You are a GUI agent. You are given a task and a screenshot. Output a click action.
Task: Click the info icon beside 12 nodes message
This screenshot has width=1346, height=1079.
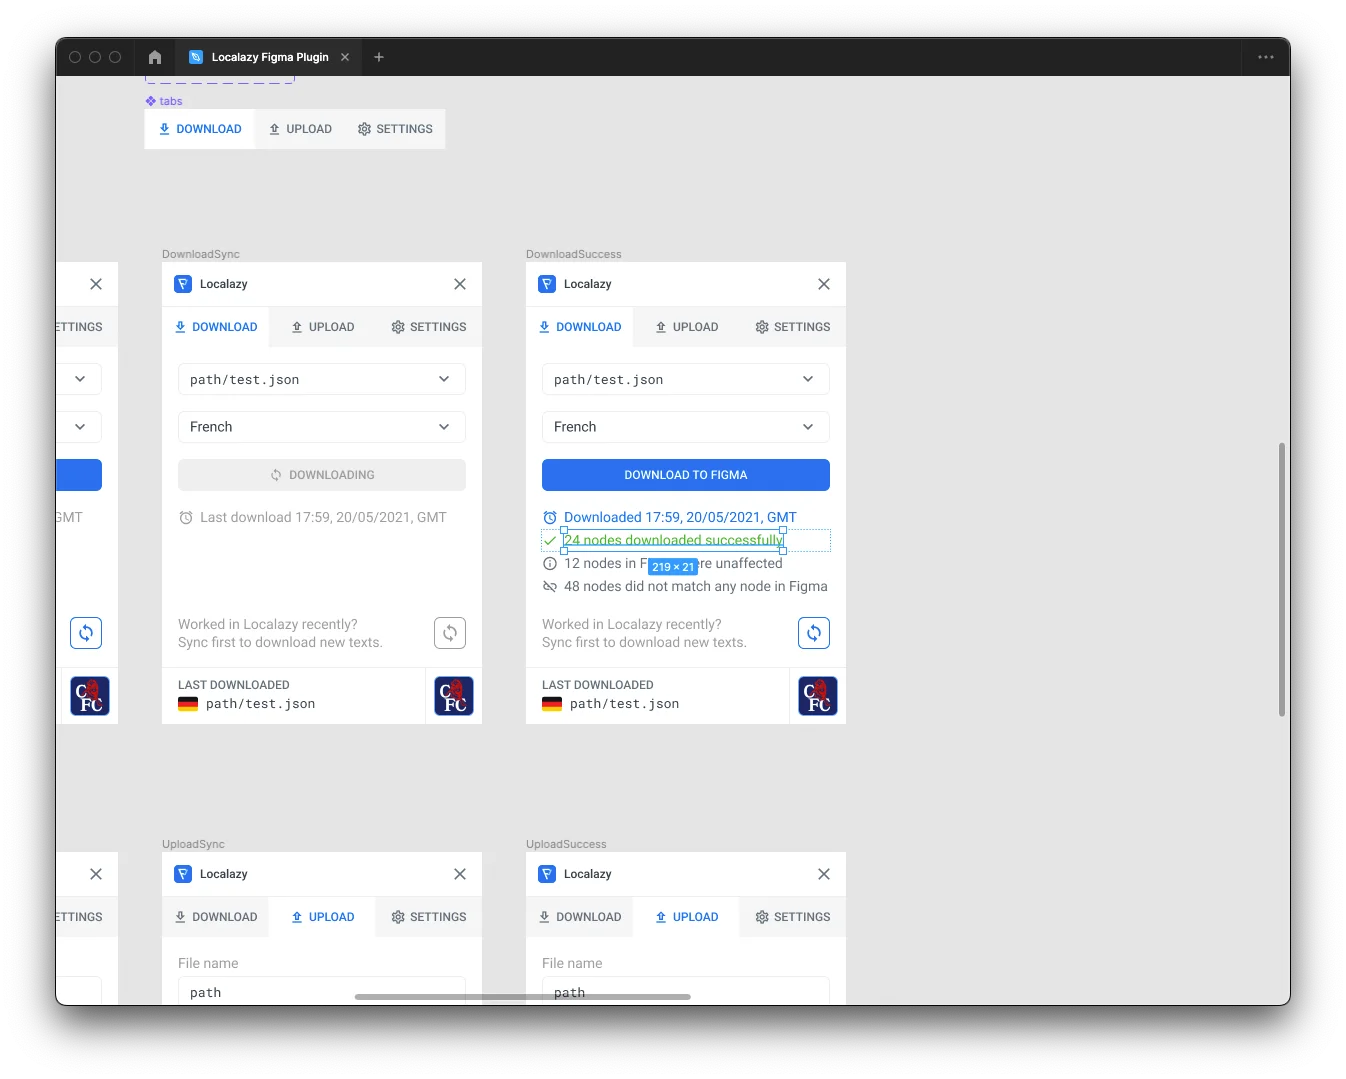pyautogui.click(x=550, y=563)
